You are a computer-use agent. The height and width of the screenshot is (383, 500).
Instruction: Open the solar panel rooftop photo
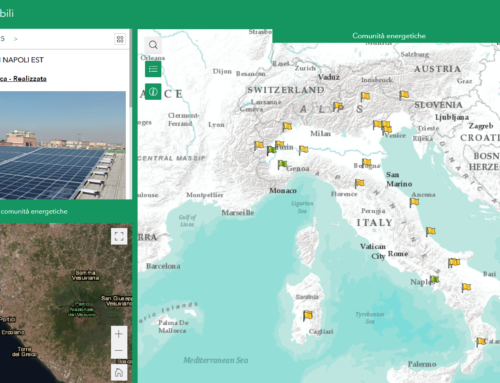tap(63, 145)
